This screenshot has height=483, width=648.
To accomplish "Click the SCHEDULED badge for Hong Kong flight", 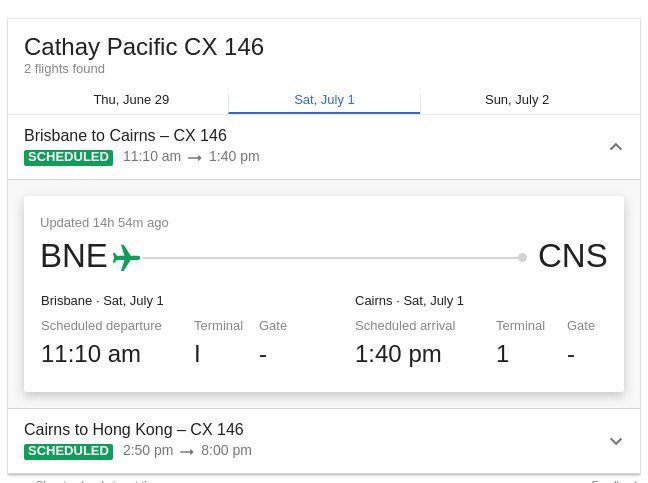I will (x=68, y=451).
